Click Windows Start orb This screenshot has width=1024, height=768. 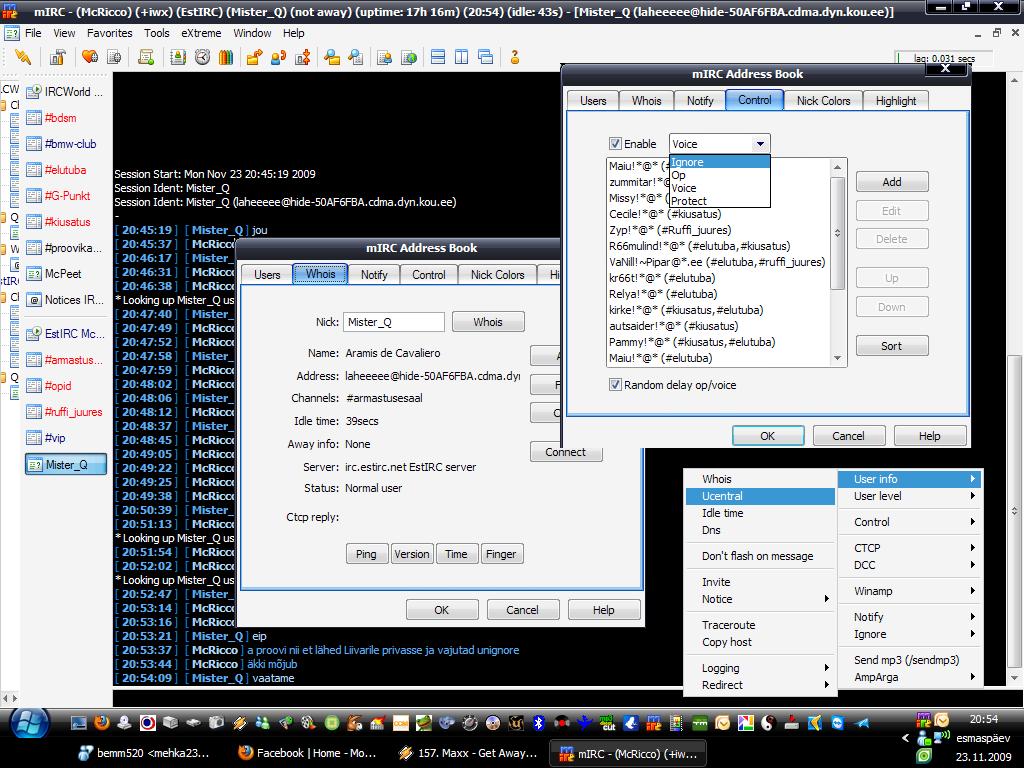click(29, 724)
